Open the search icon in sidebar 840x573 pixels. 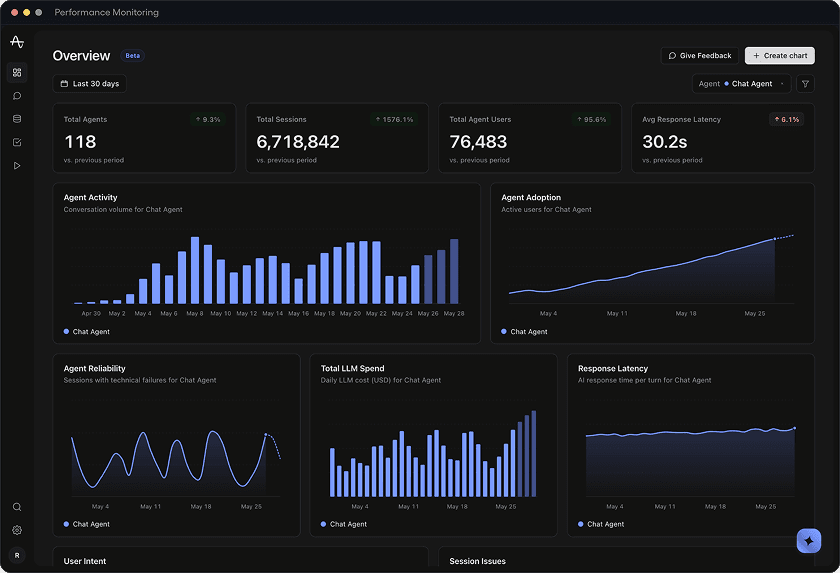(x=17, y=507)
